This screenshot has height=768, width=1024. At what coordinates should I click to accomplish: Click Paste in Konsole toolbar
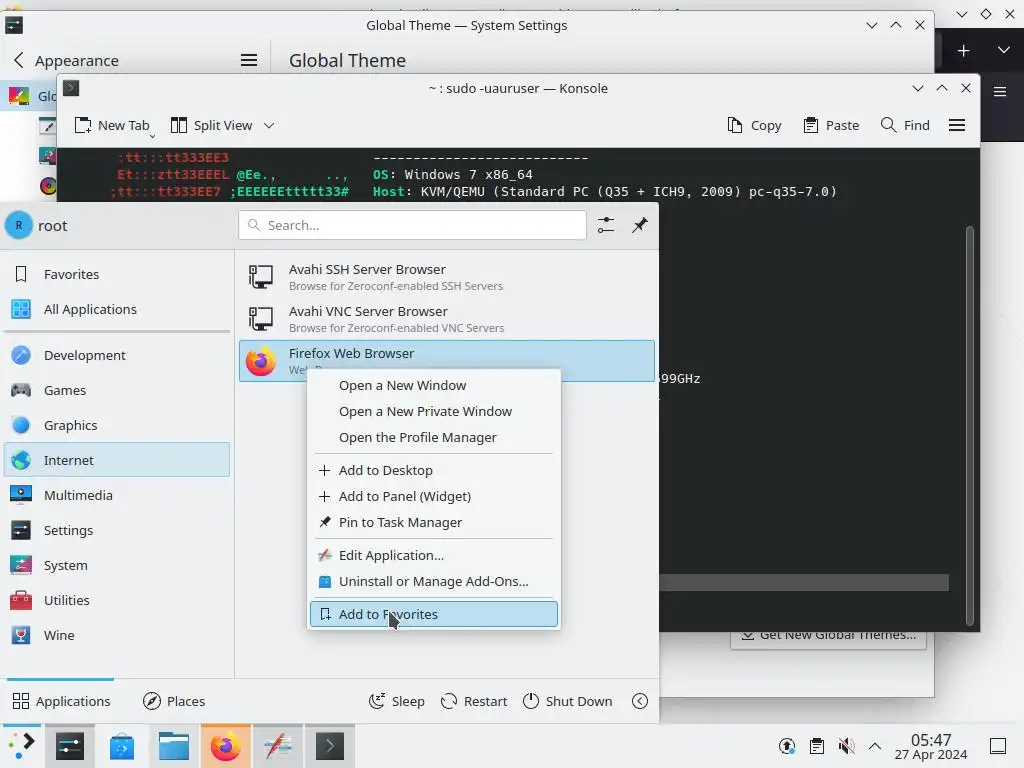click(x=831, y=125)
